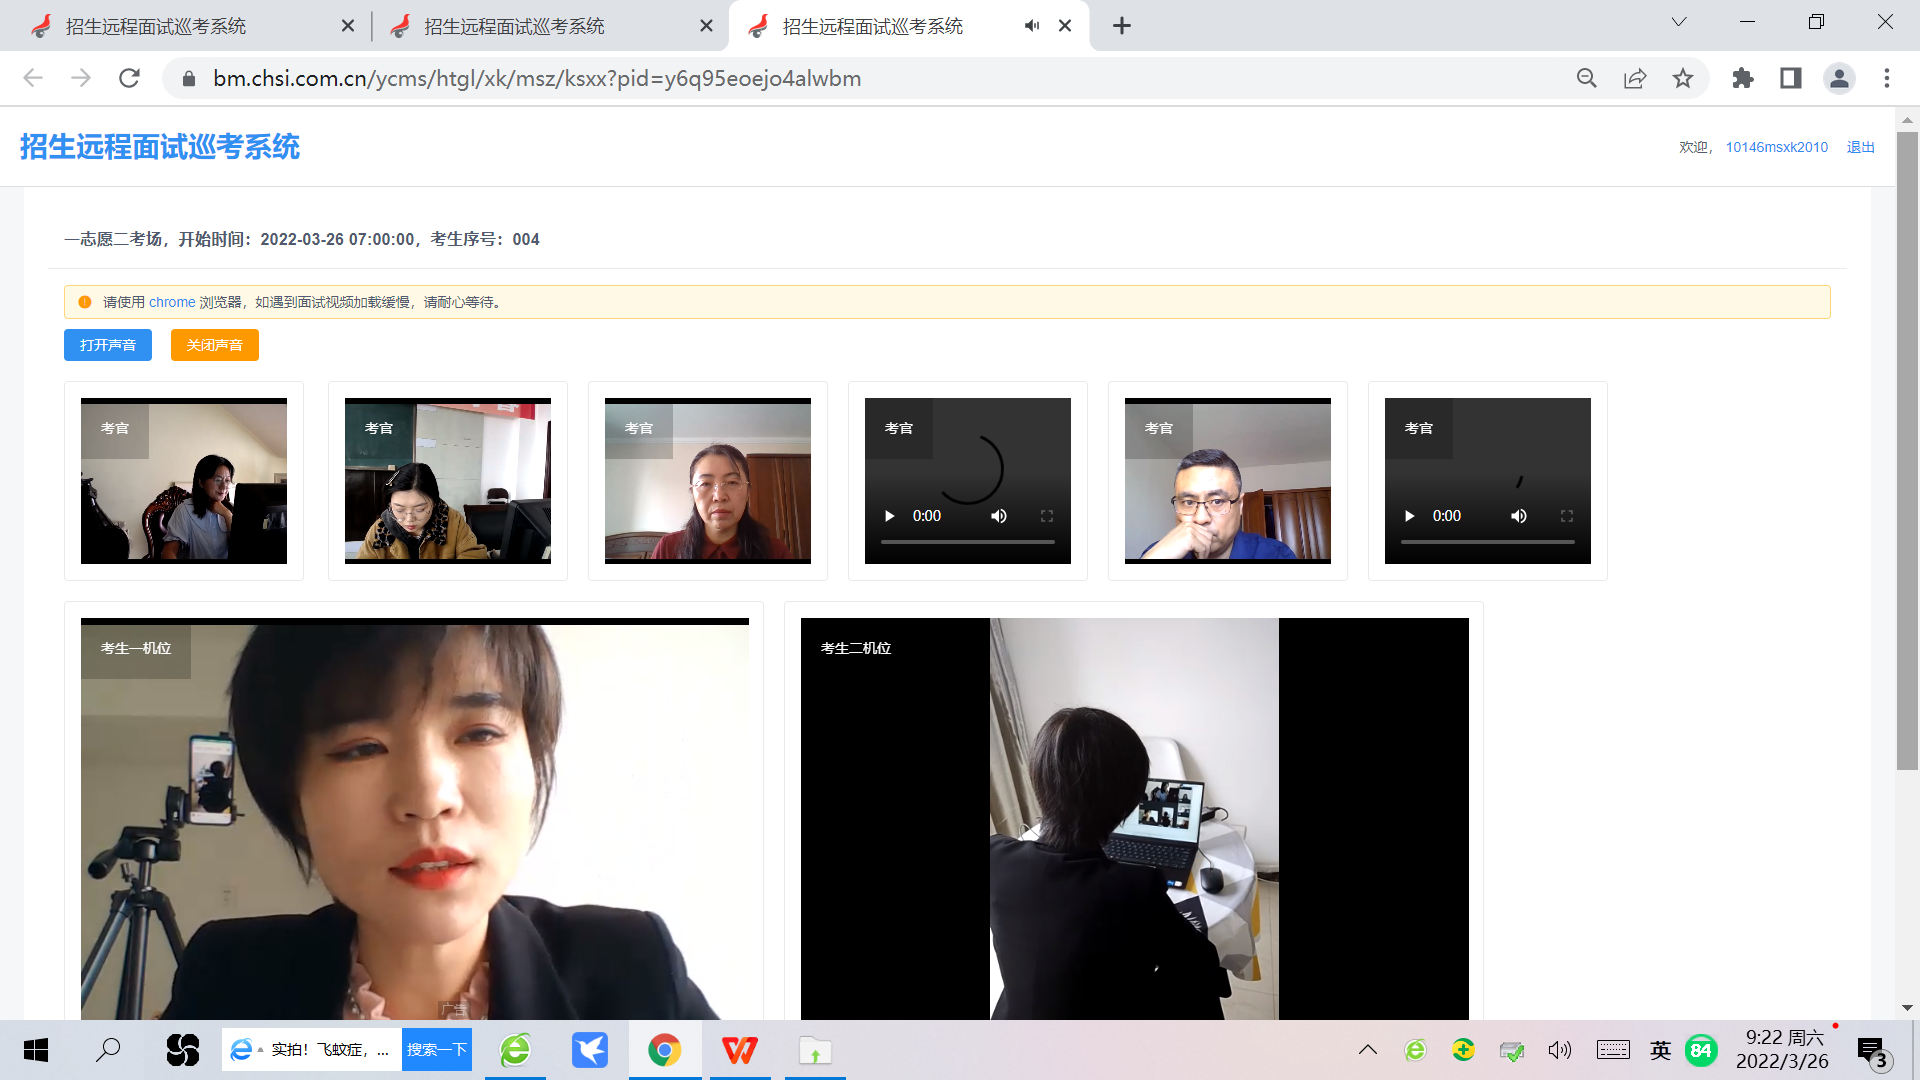Click 打开声音 button
Screen dimensions: 1920x1080
click(108, 345)
